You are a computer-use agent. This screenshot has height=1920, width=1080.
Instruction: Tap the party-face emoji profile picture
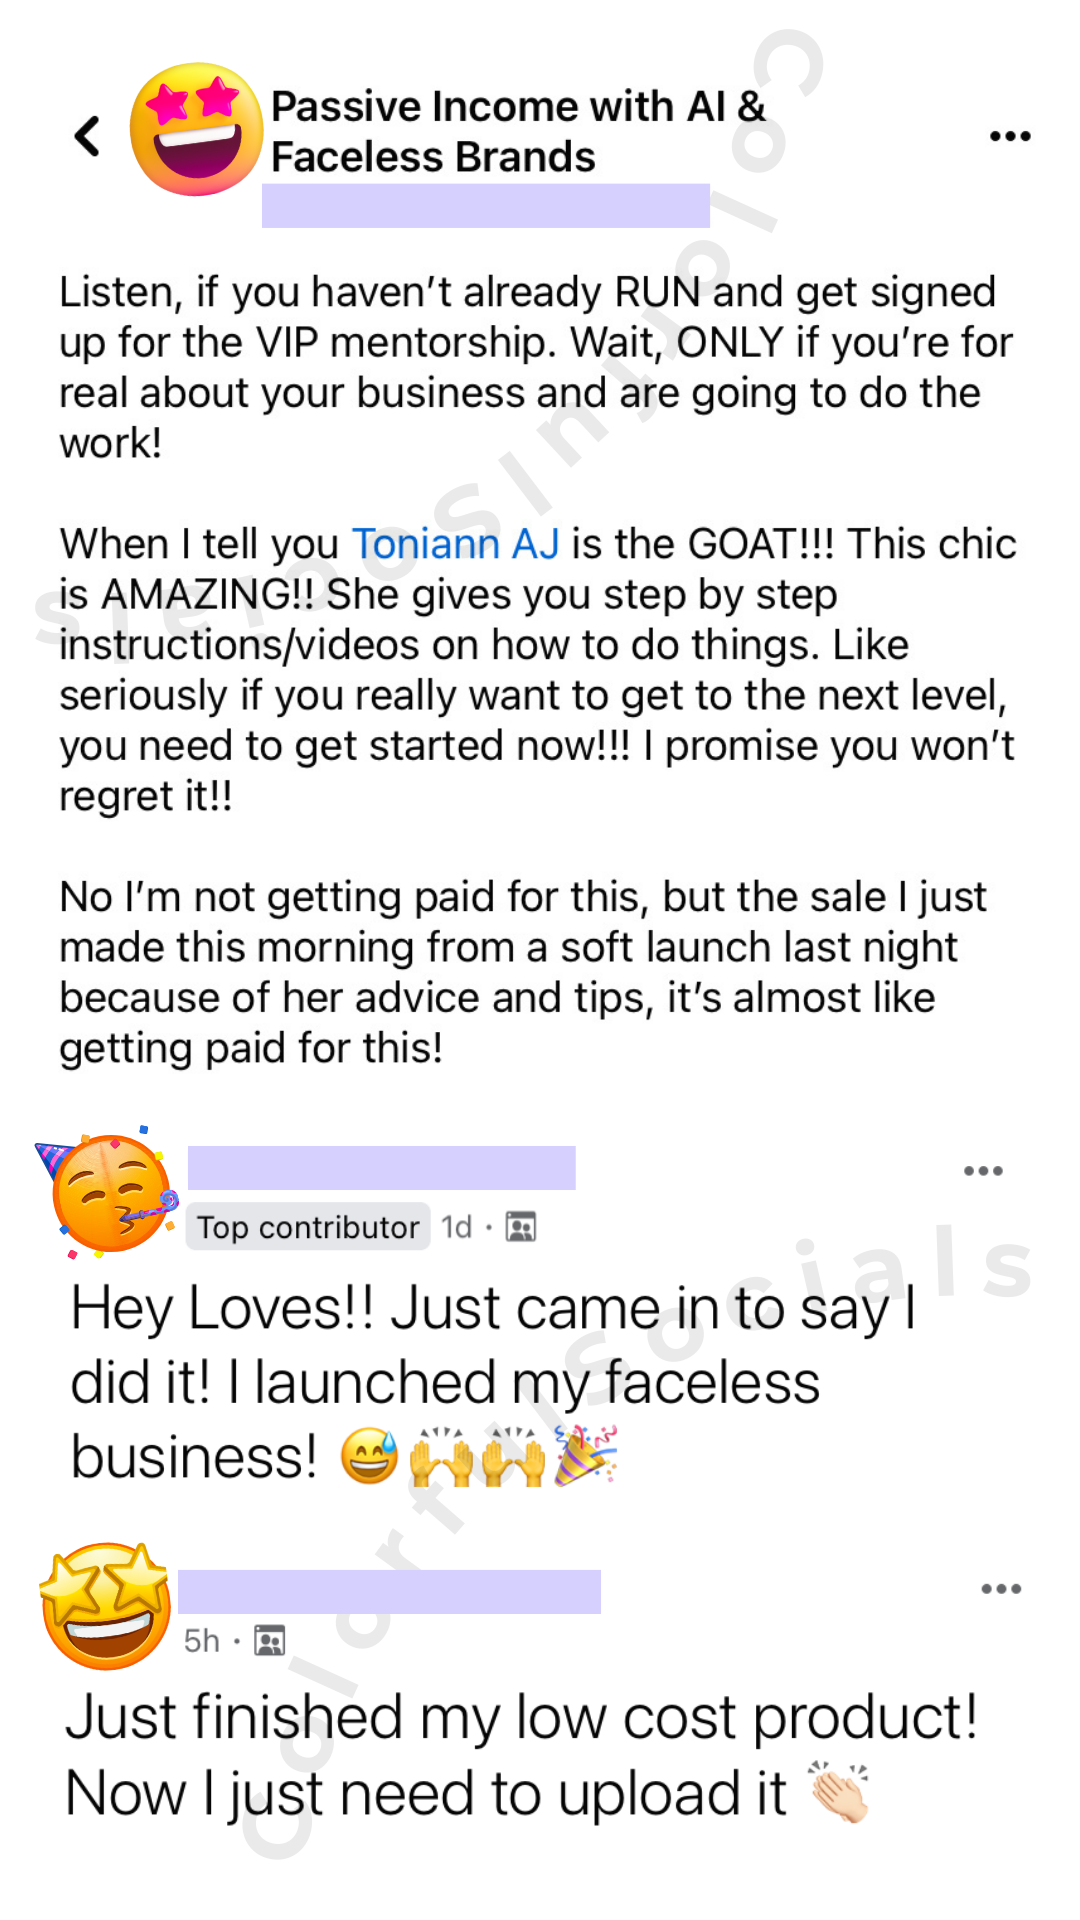coord(108,1192)
